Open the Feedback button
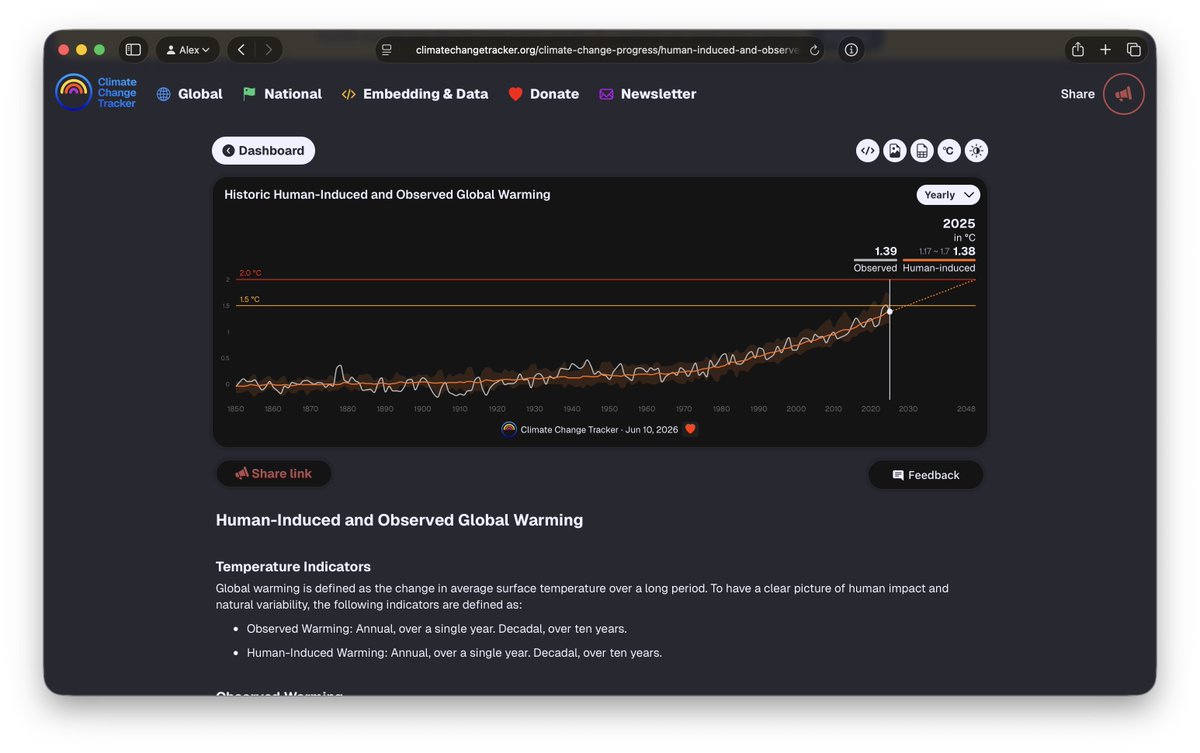 (926, 475)
